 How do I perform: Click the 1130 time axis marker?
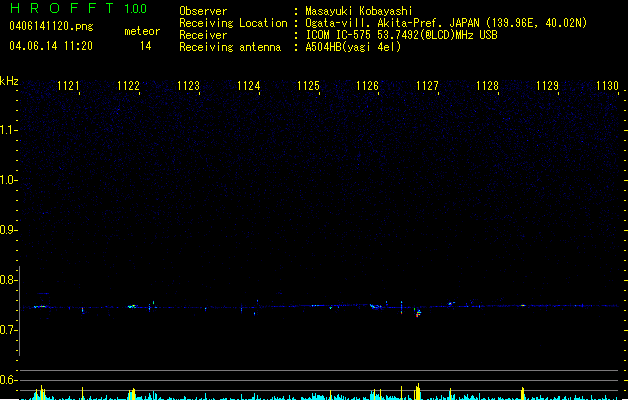607,86
